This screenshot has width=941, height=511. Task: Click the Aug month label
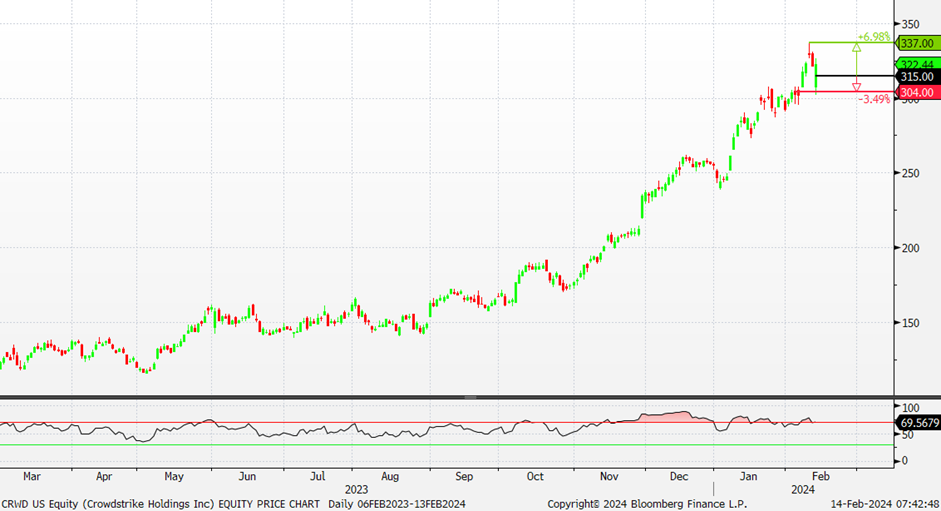[390, 477]
